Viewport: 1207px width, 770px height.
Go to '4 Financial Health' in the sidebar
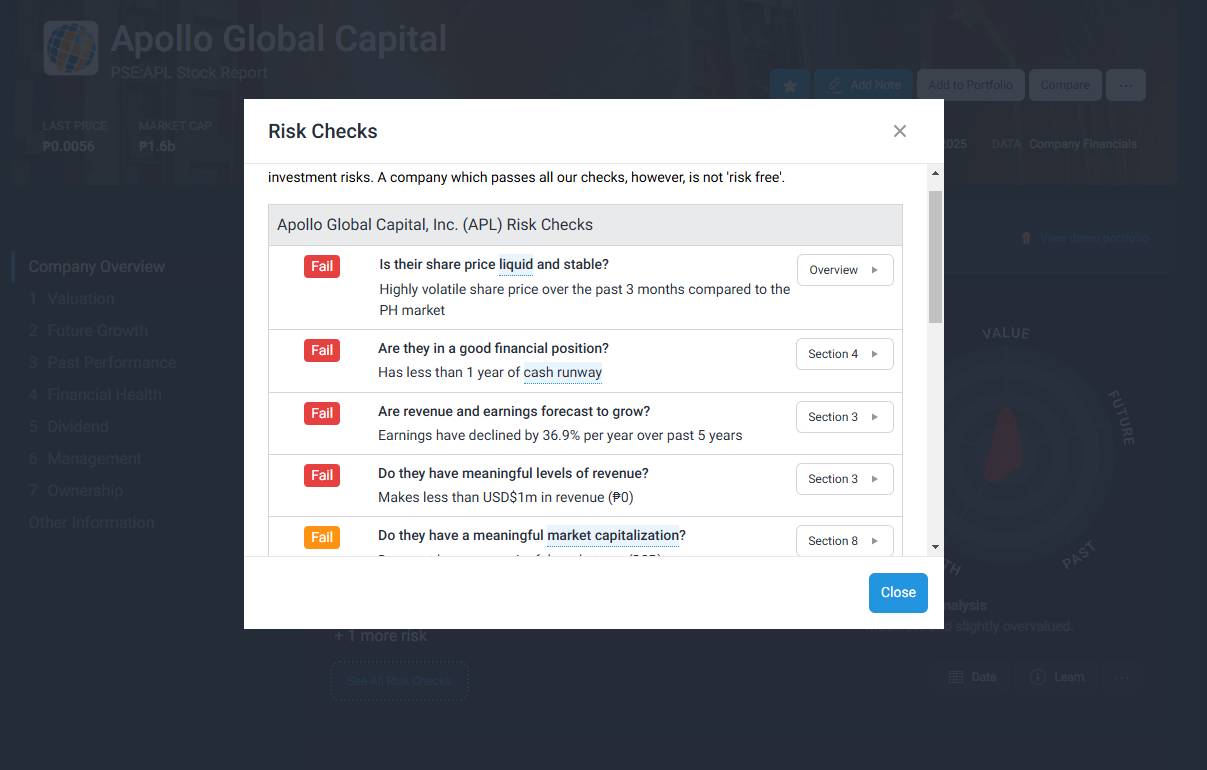[95, 395]
